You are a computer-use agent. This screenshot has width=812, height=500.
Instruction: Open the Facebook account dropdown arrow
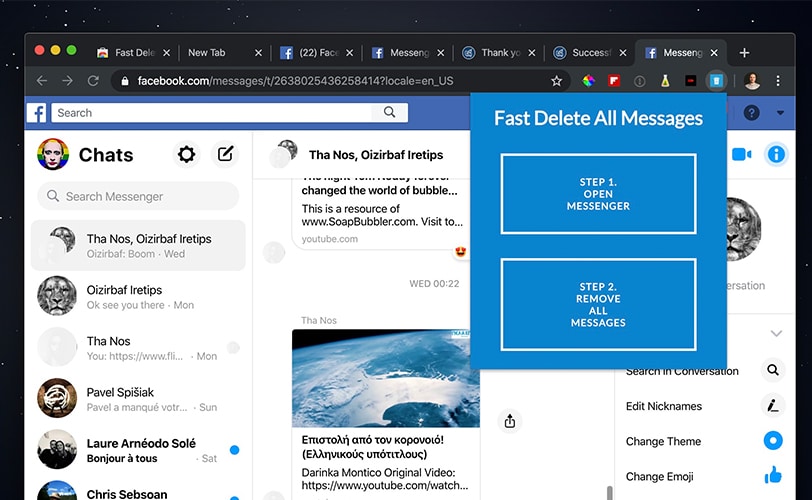[x=780, y=113]
